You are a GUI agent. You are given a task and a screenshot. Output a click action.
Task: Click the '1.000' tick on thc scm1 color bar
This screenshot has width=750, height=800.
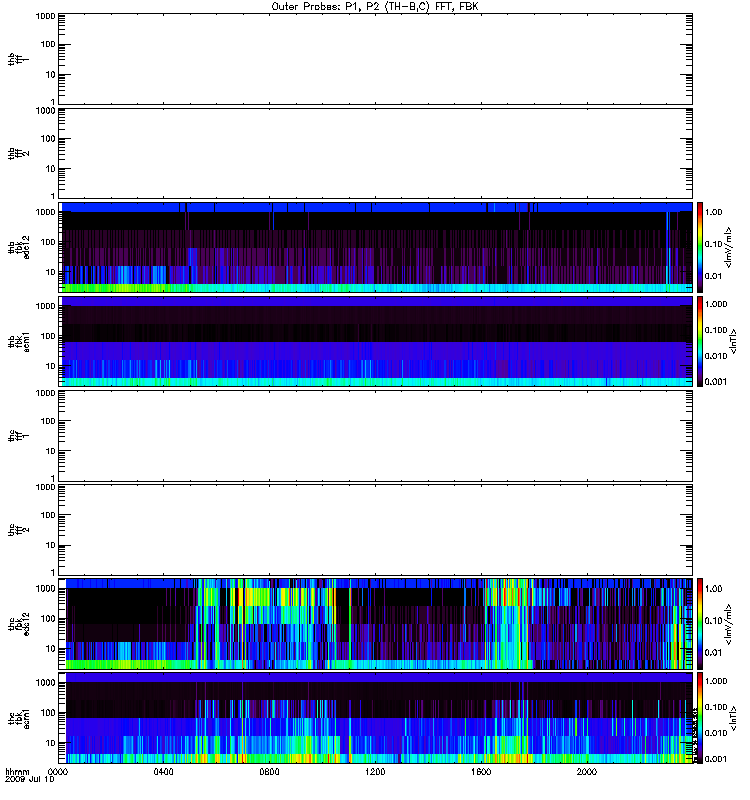tap(716, 681)
